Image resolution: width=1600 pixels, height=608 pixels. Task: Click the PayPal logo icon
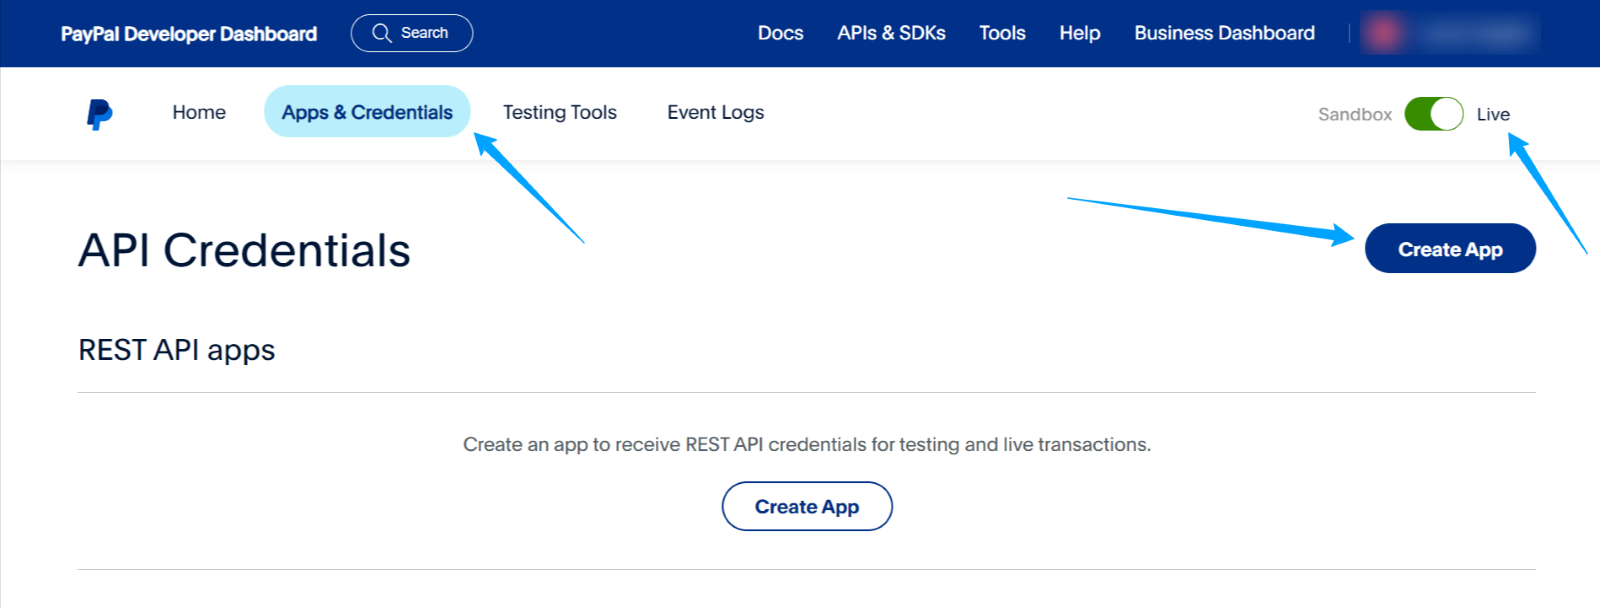(99, 114)
